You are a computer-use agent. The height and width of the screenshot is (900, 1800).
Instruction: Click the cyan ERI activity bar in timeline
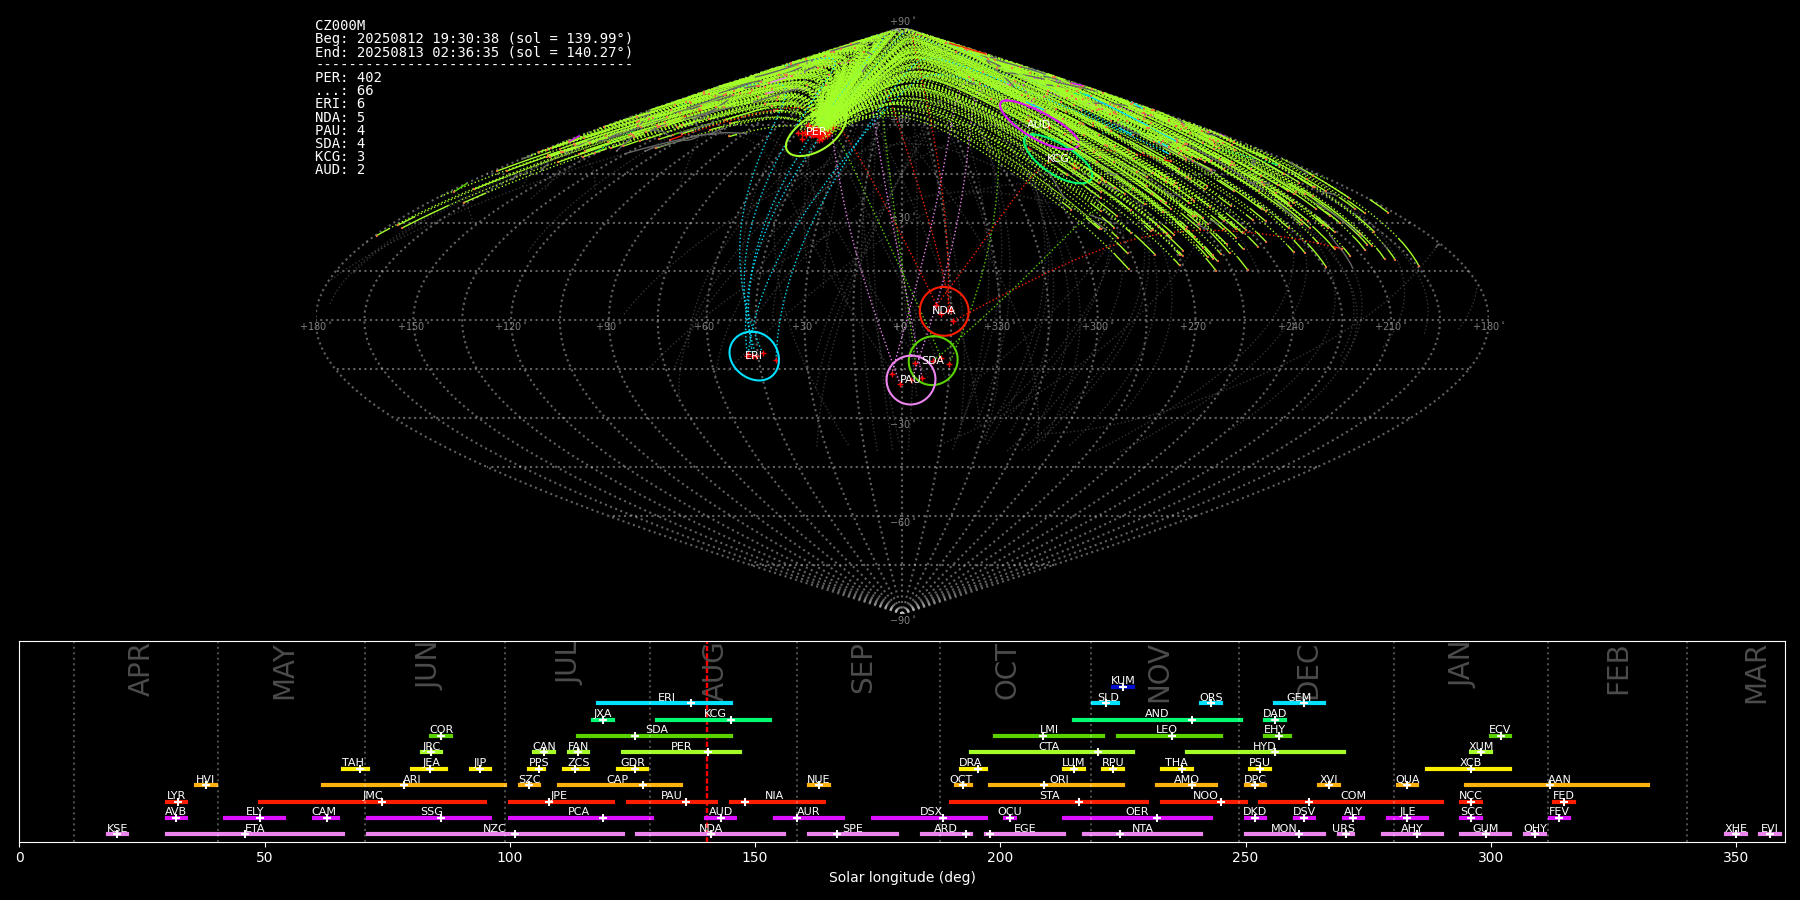pos(664,703)
